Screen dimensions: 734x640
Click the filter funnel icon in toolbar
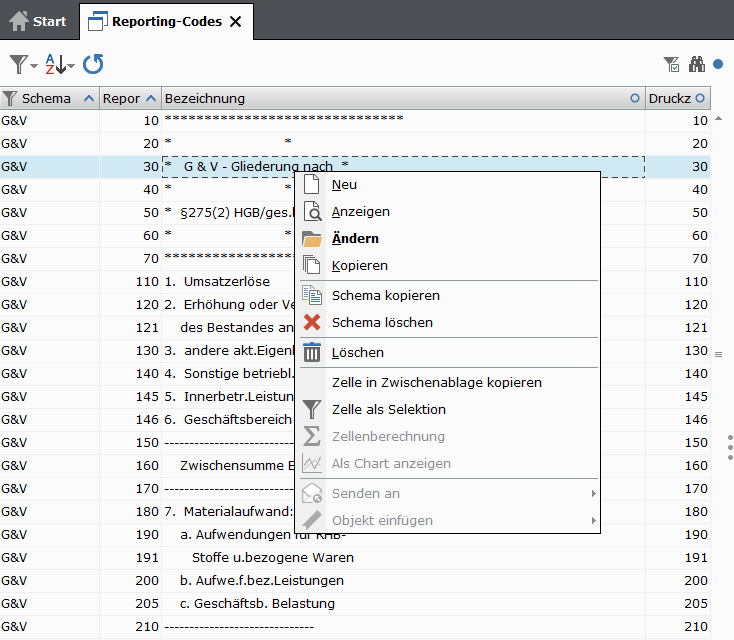[19, 64]
